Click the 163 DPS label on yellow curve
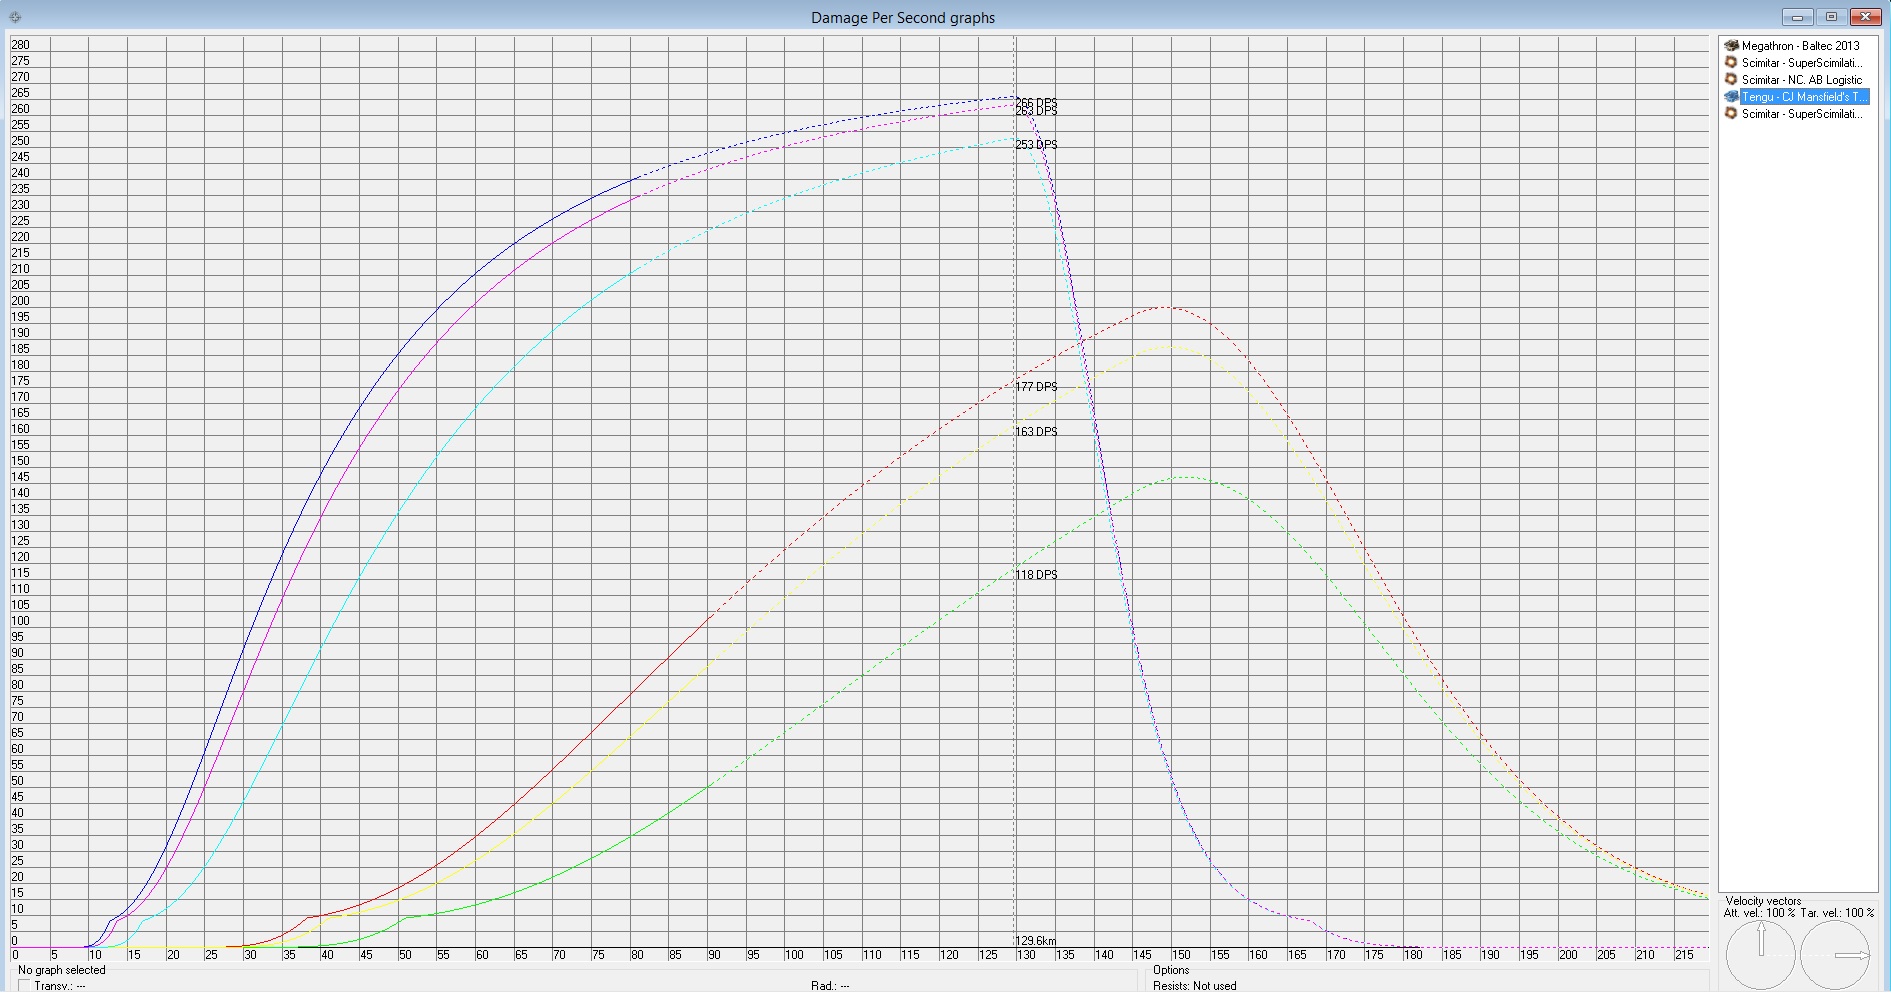Screen dimensions: 1891x993 click(x=1036, y=432)
